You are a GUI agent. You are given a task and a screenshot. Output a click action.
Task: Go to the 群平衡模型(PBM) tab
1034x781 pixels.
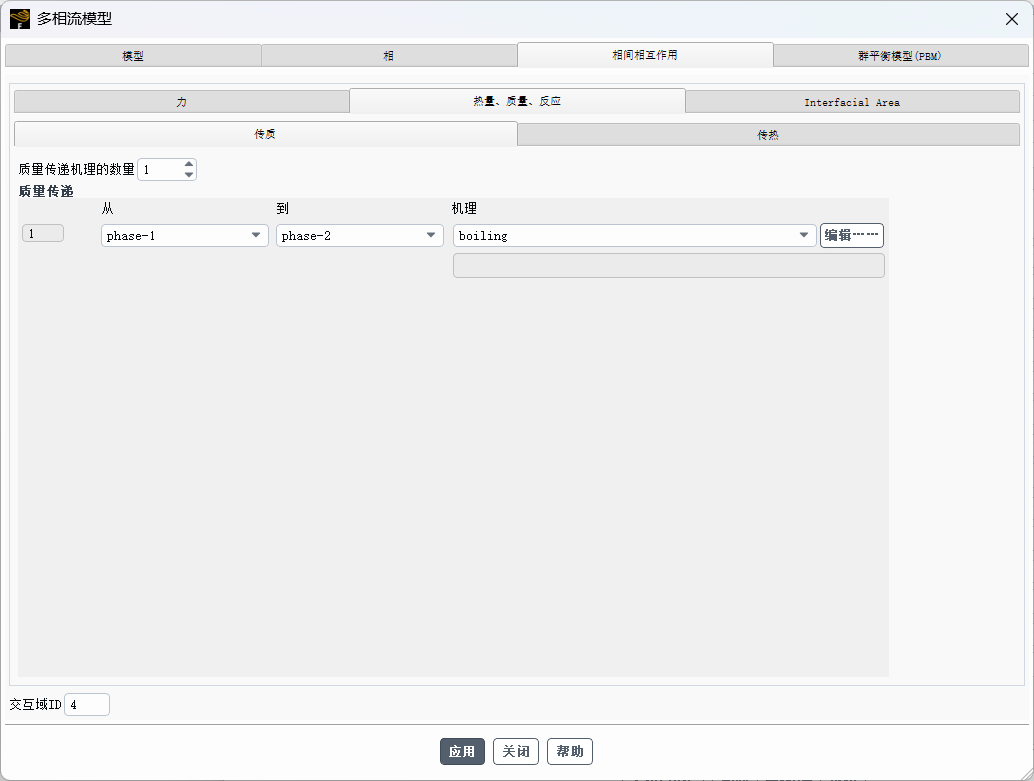click(900, 56)
